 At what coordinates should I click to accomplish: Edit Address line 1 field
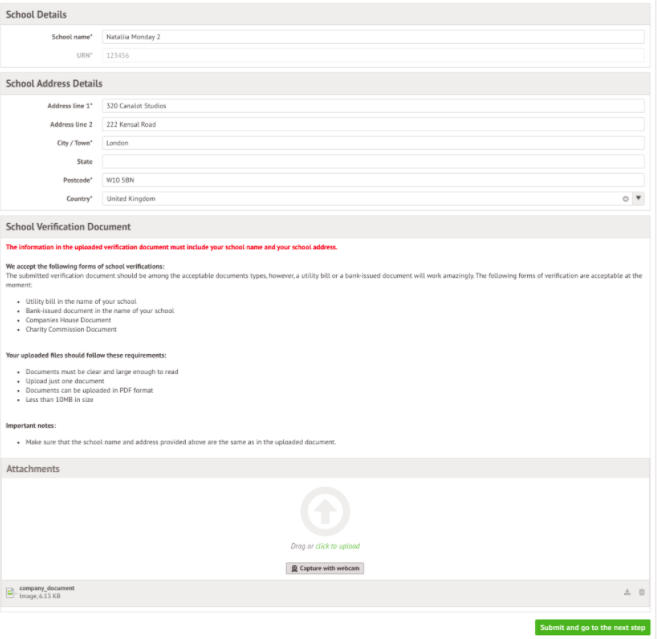coord(372,106)
